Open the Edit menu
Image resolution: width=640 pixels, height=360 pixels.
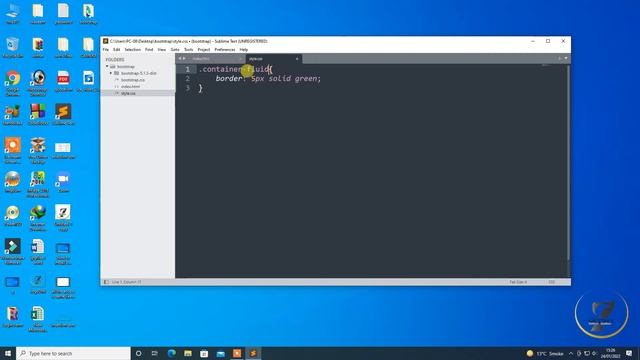tap(117, 49)
